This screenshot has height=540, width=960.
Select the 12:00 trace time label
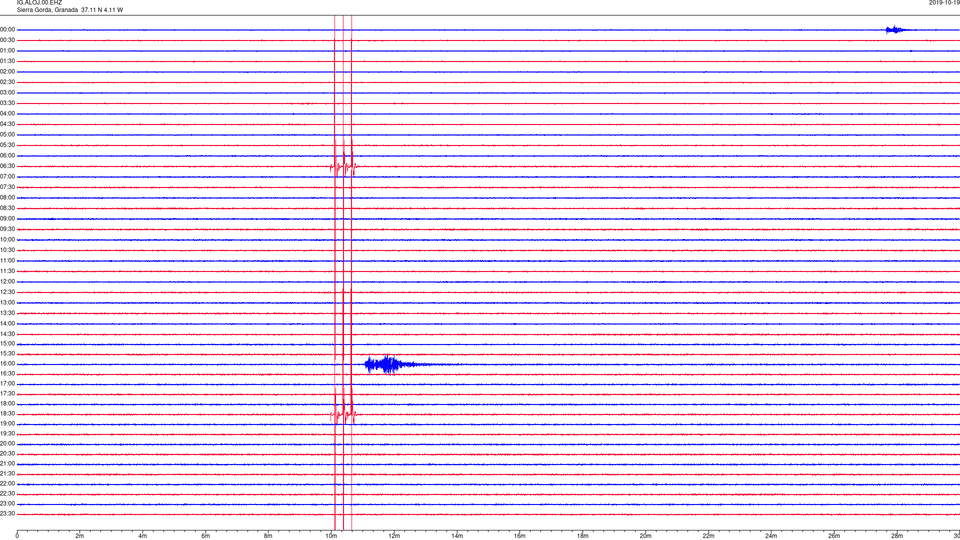coord(8,282)
